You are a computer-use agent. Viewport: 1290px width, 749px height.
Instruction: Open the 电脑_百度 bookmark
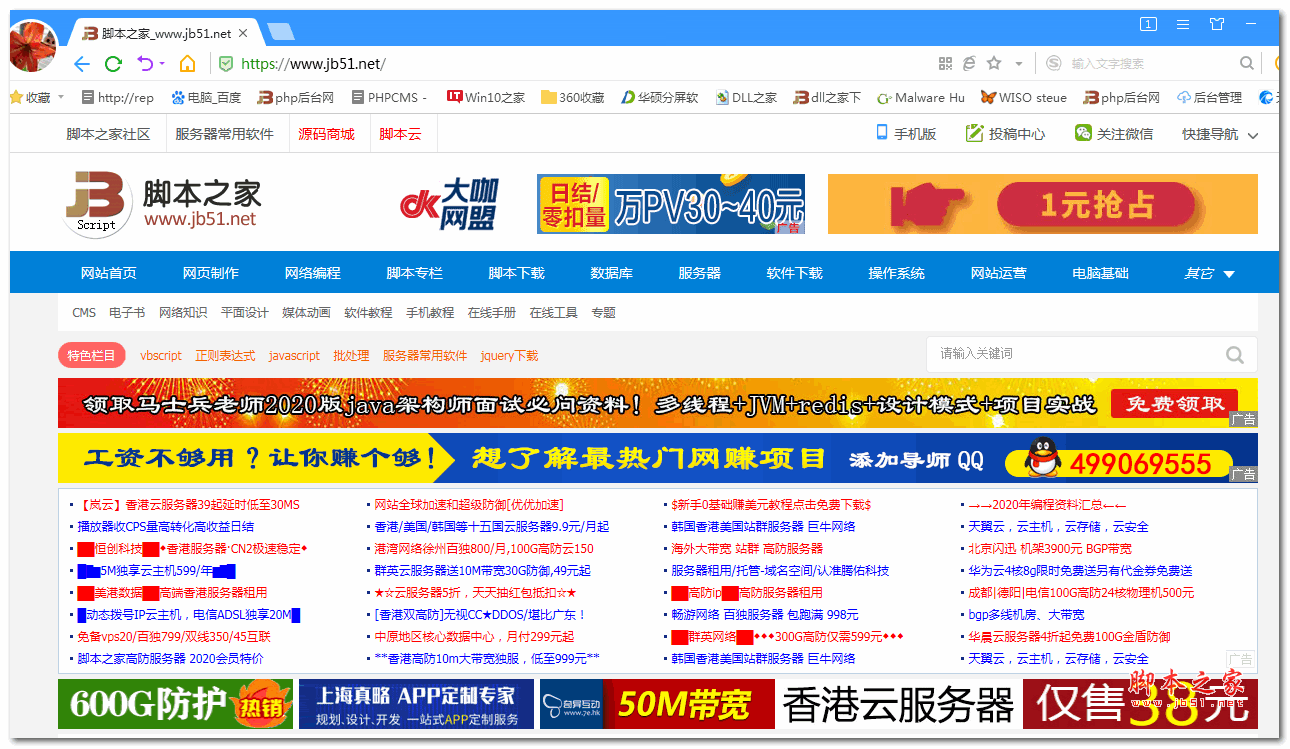tap(206, 97)
